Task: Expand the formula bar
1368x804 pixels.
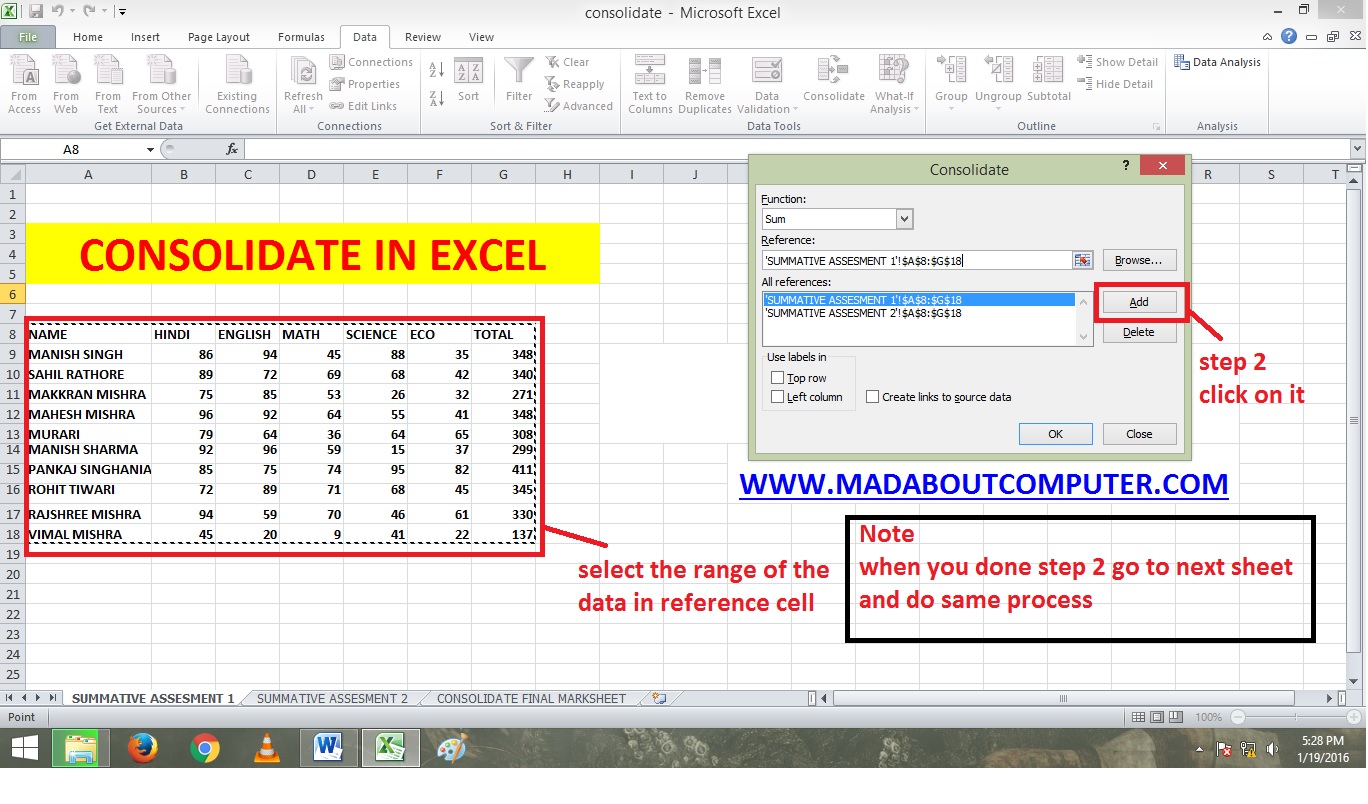Action: coord(1357,149)
